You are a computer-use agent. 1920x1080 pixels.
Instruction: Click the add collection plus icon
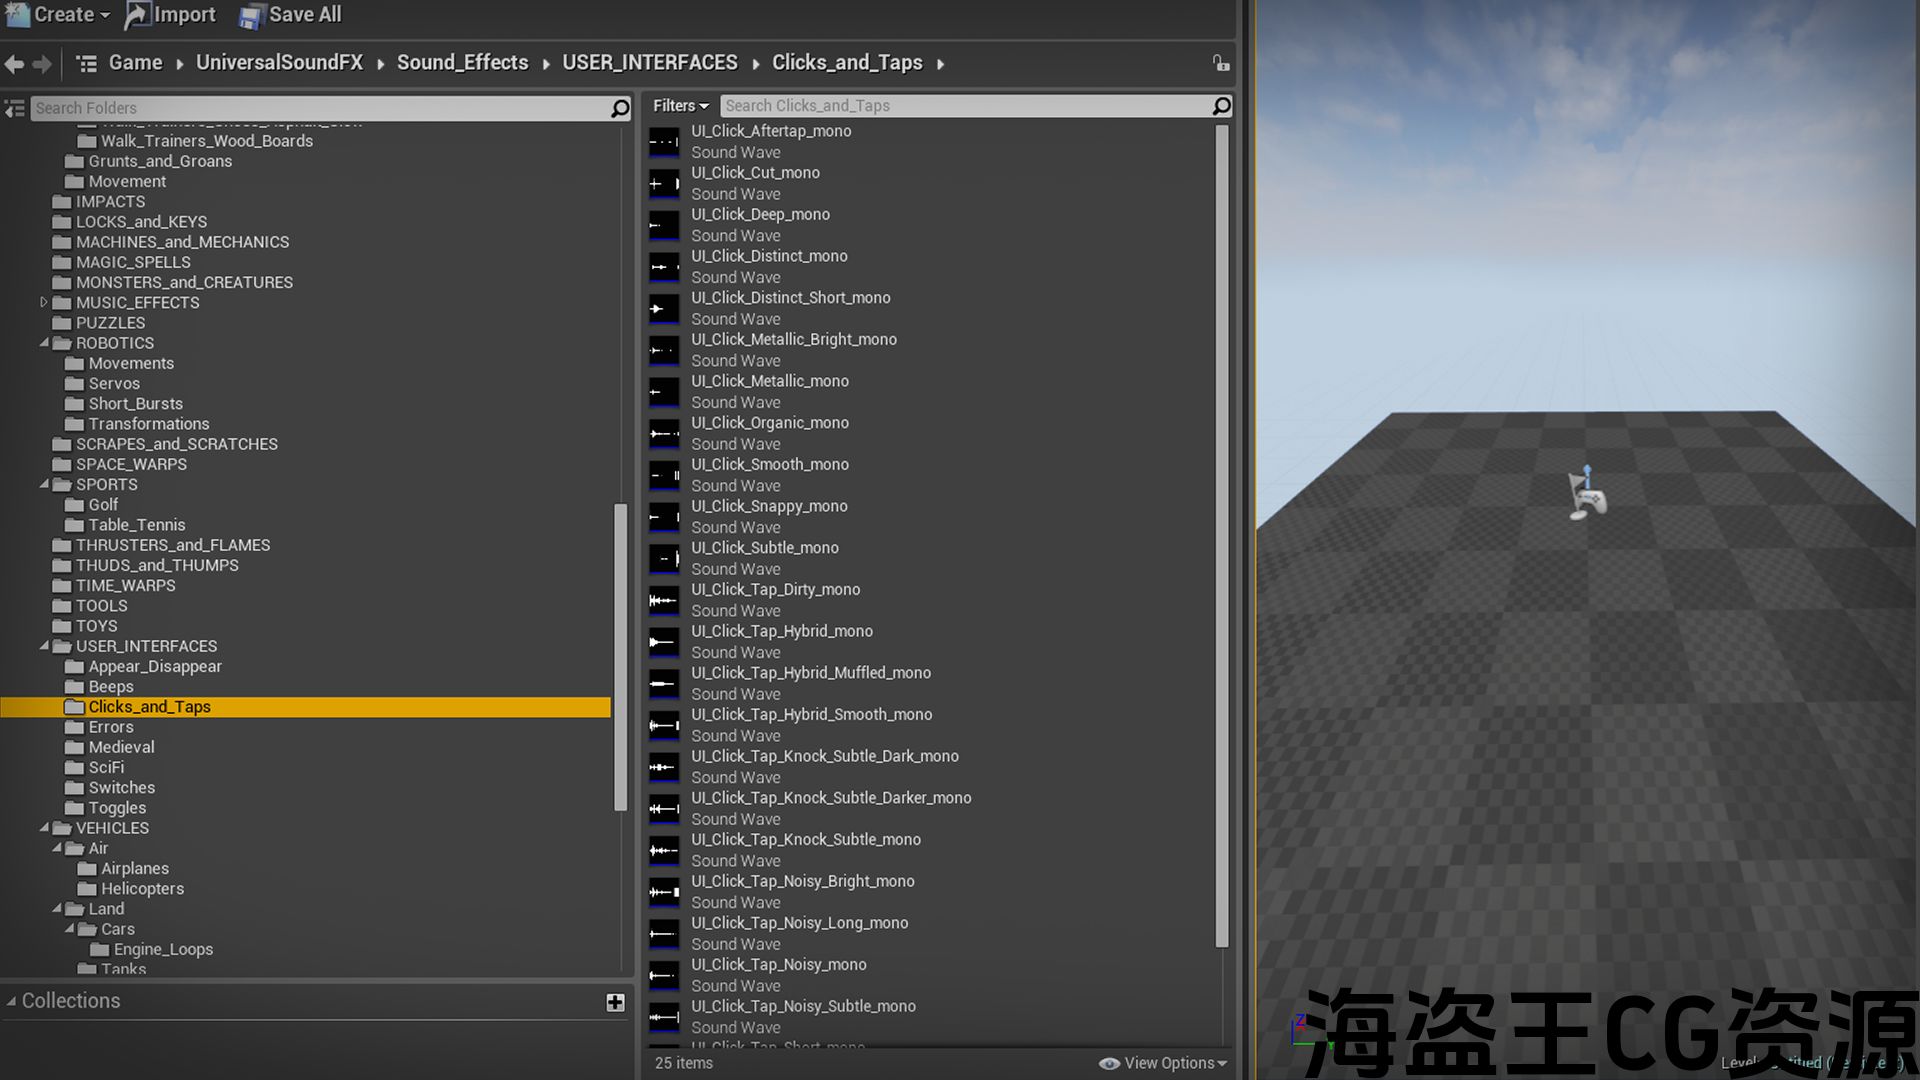tap(615, 1002)
